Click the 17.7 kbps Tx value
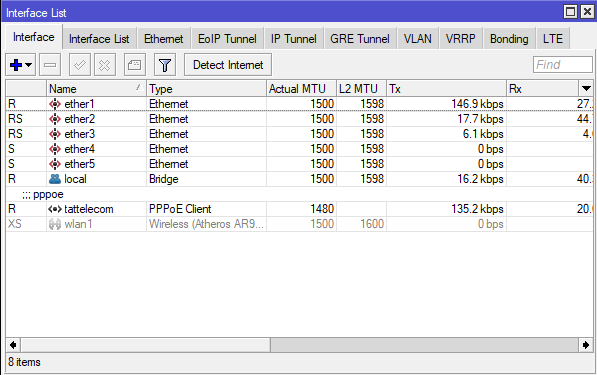597x375 pixels. [480, 119]
